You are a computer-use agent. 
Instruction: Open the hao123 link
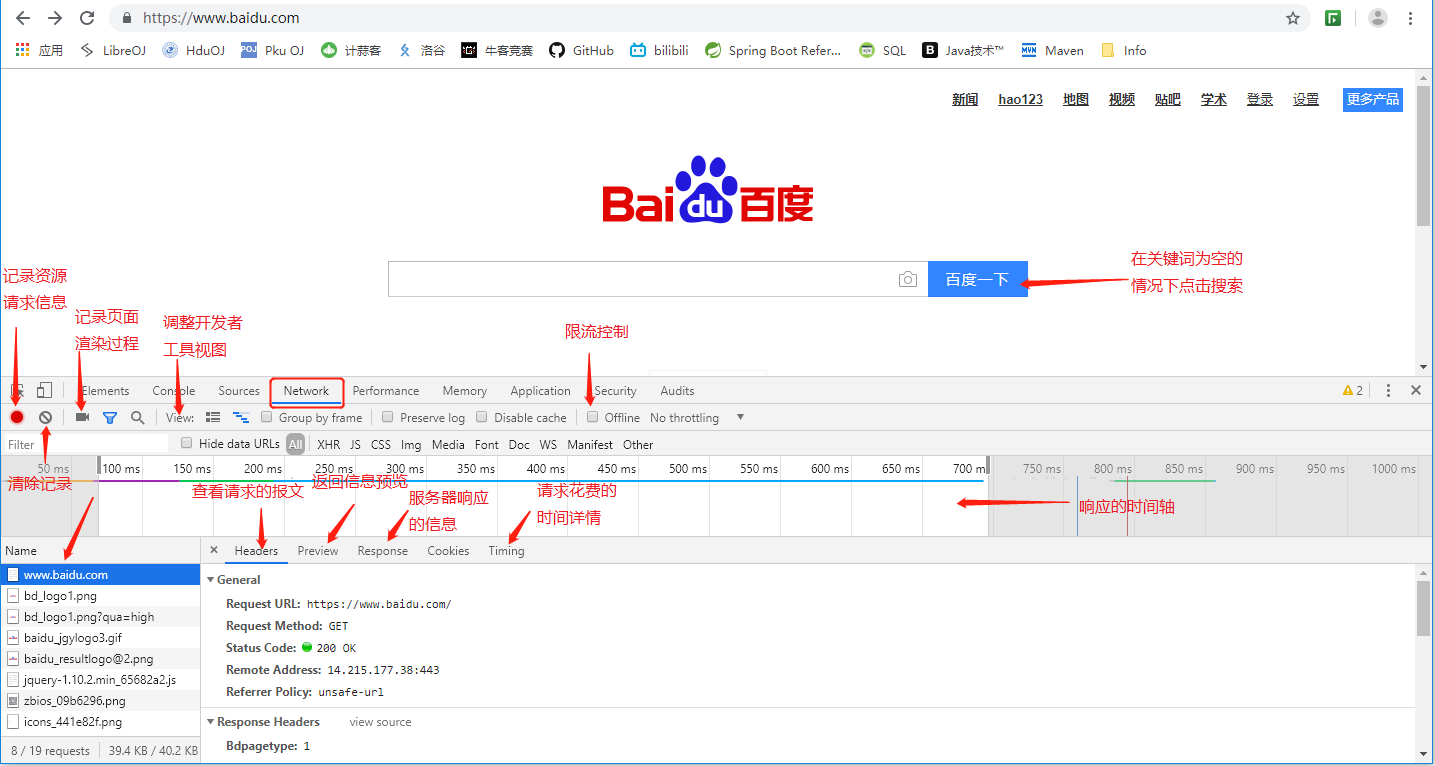point(1020,99)
